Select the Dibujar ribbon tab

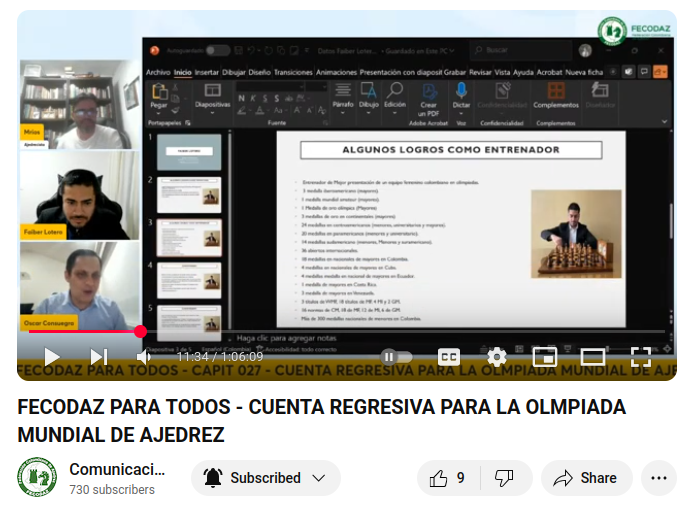click(x=233, y=72)
